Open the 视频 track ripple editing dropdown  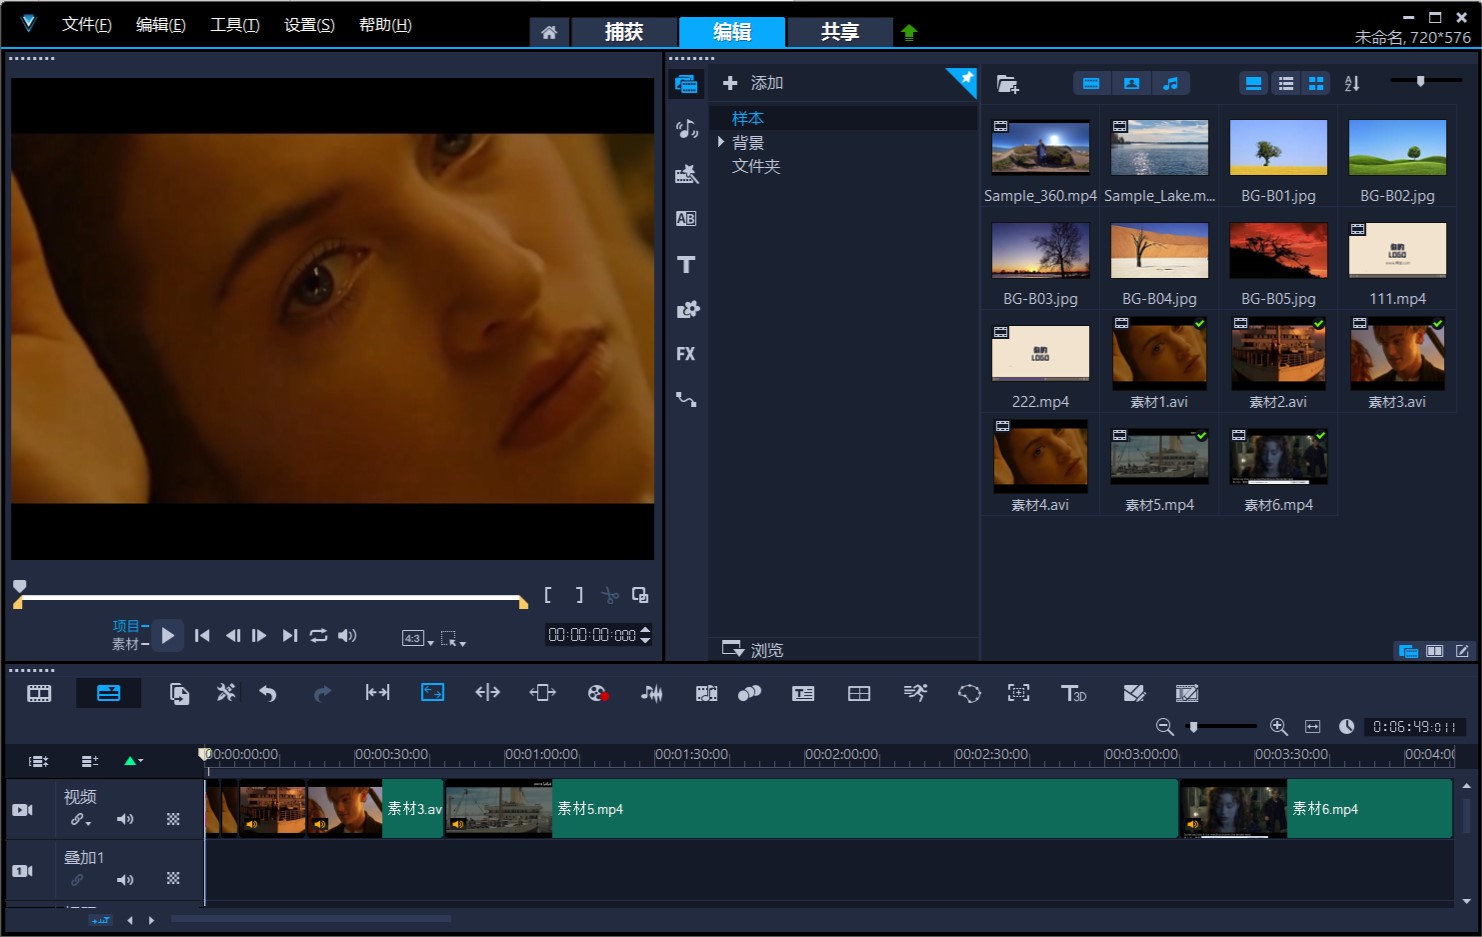click(80, 820)
